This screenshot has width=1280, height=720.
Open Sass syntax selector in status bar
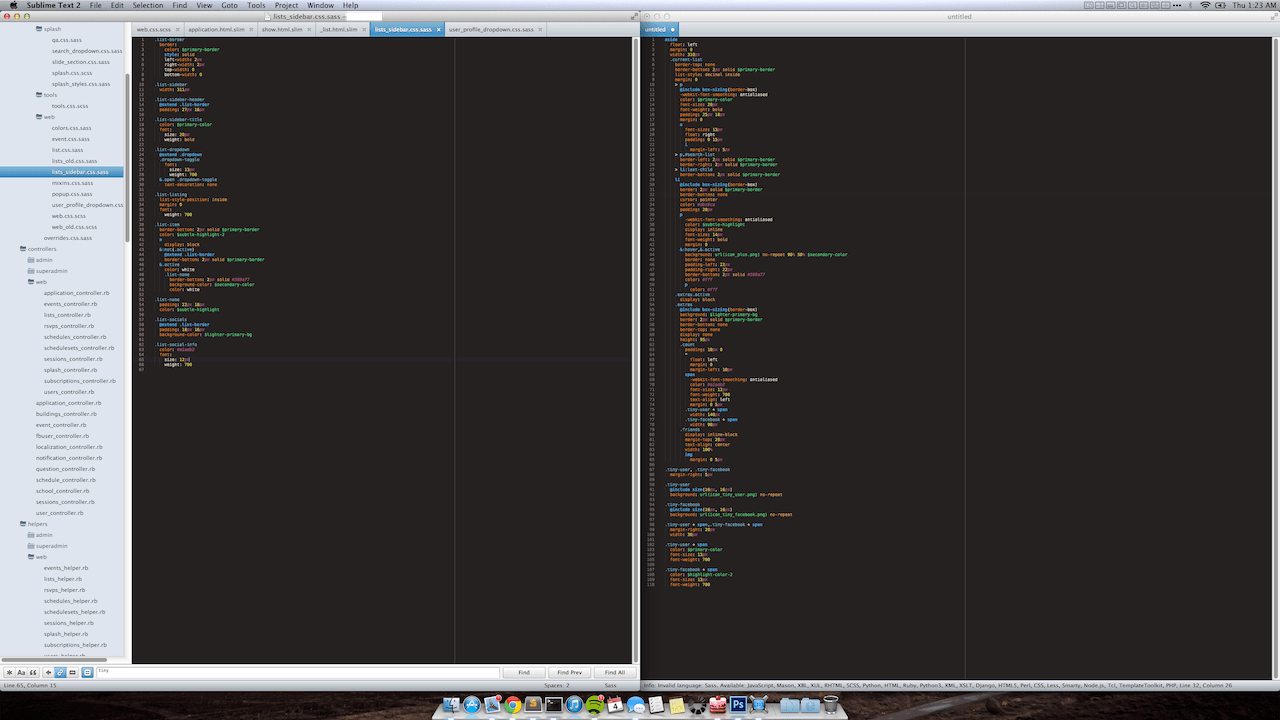click(610, 685)
